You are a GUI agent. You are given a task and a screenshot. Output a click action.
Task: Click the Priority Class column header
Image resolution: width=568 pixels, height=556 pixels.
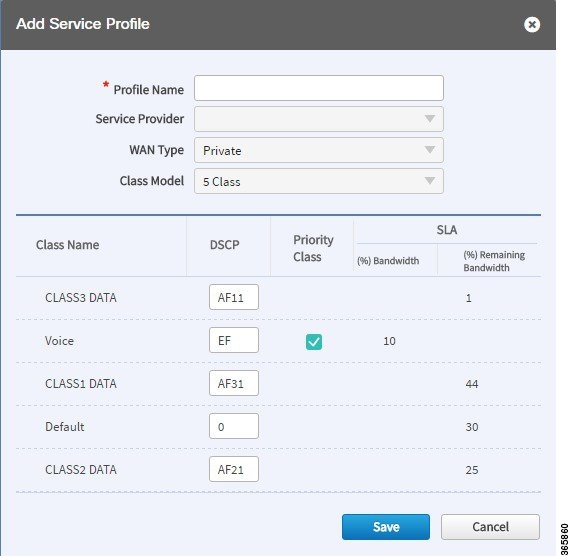(x=313, y=248)
